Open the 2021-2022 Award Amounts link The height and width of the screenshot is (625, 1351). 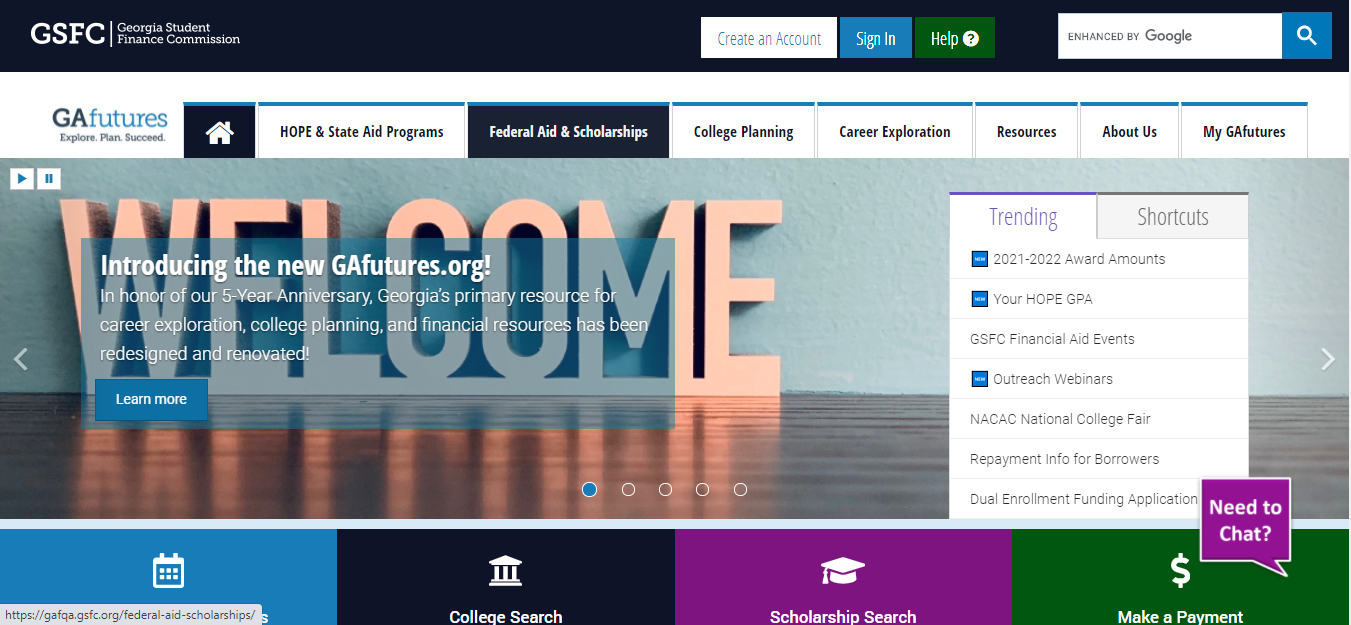pos(1079,259)
